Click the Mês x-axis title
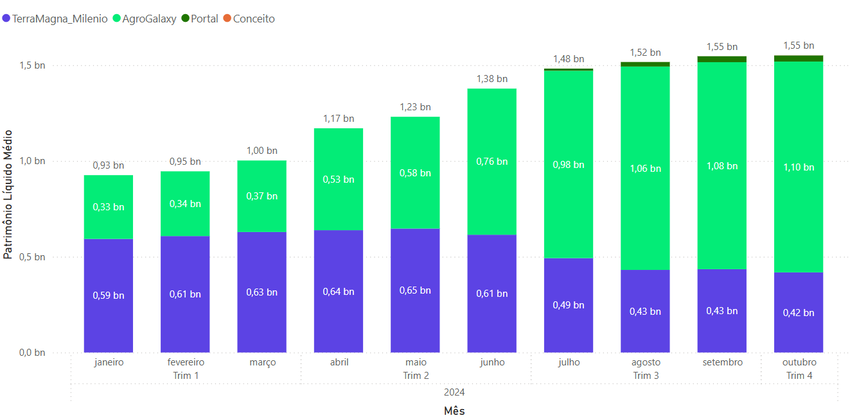The width and height of the screenshot is (850, 418). coord(453,410)
